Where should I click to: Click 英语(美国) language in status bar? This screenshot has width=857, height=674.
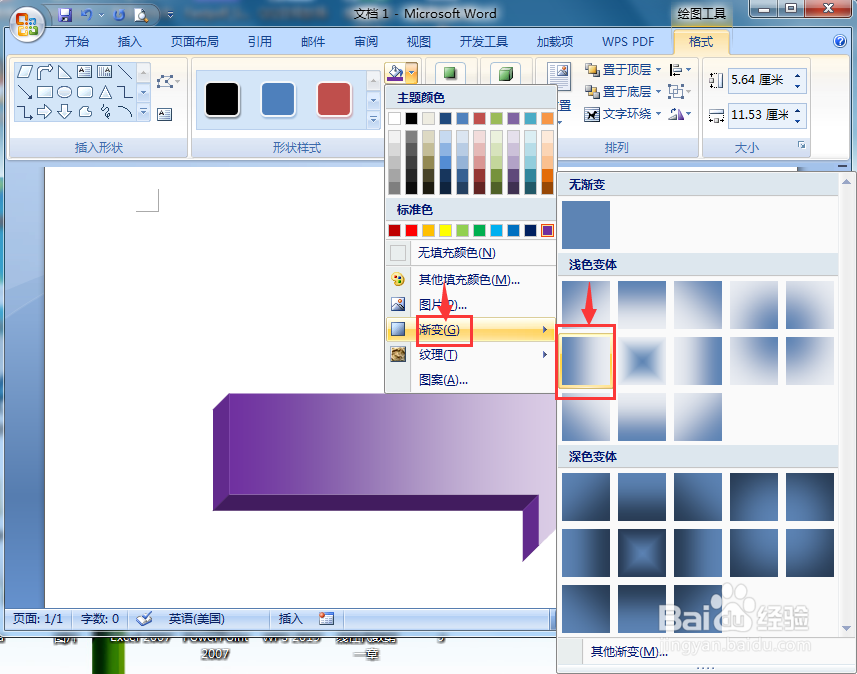[x=196, y=619]
